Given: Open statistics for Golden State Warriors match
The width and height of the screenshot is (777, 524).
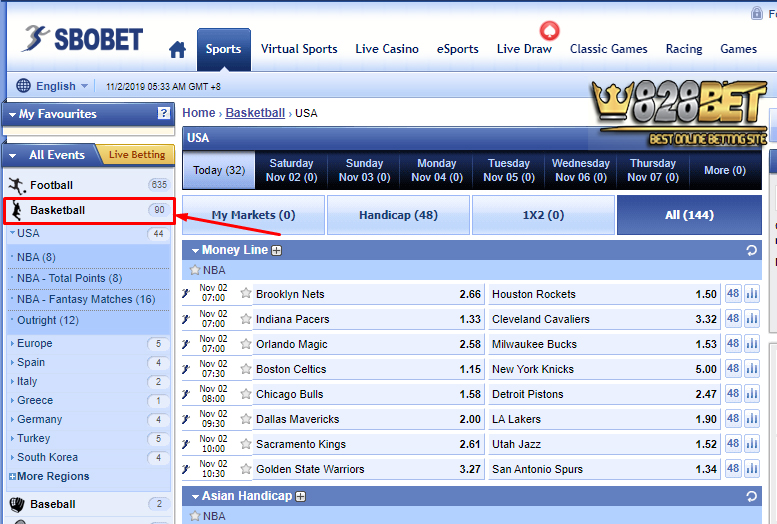Looking at the screenshot, I should pyautogui.click(x=752, y=468).
